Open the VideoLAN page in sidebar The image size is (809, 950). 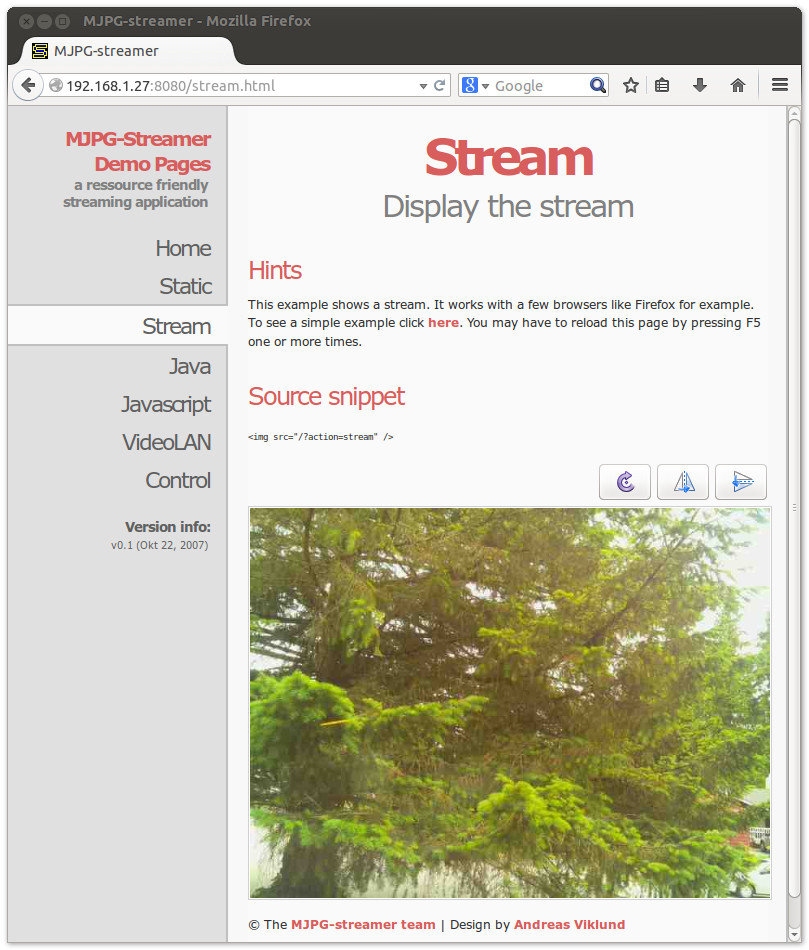167,442
